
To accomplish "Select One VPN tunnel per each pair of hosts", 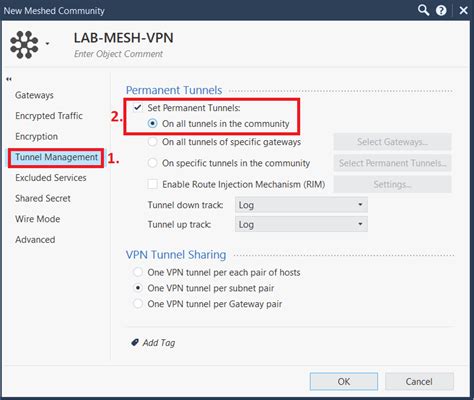I will pos(138,272).
